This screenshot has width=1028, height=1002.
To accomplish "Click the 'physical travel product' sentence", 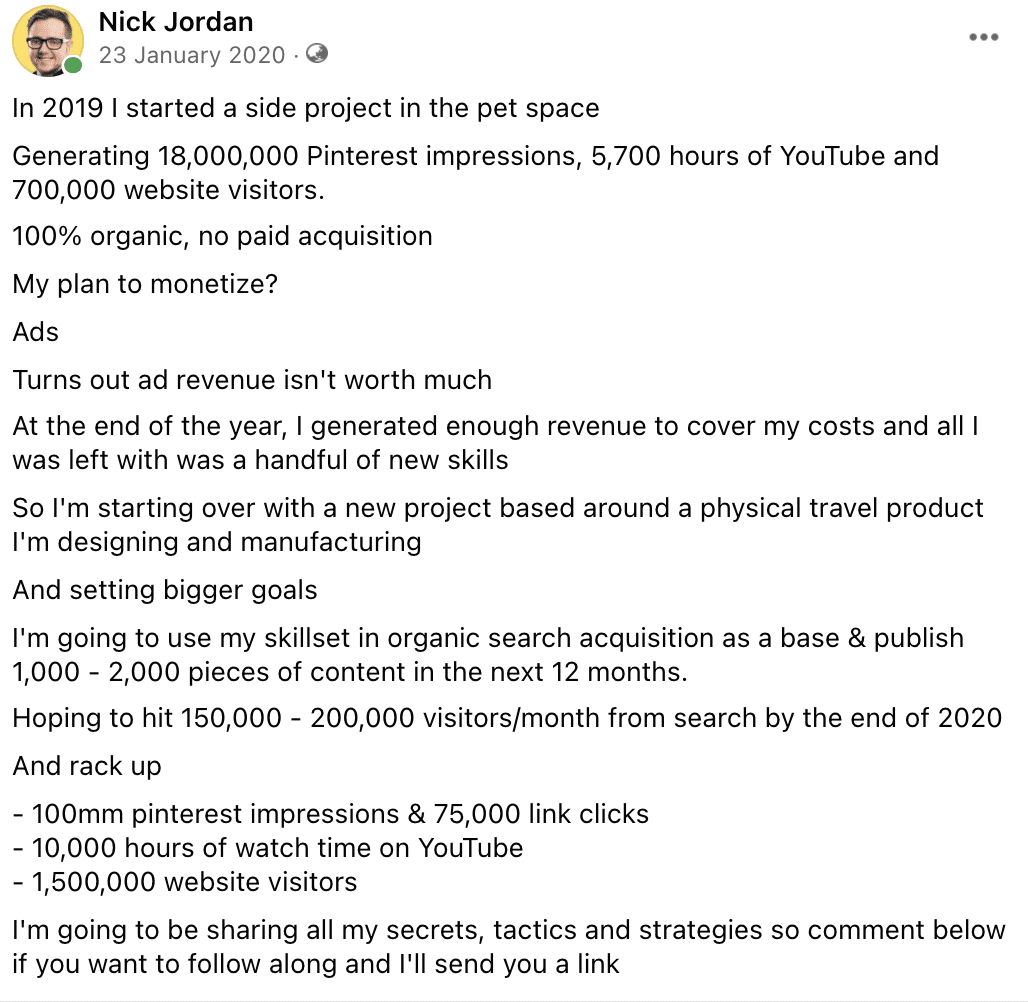I will [x=498, y=525].
